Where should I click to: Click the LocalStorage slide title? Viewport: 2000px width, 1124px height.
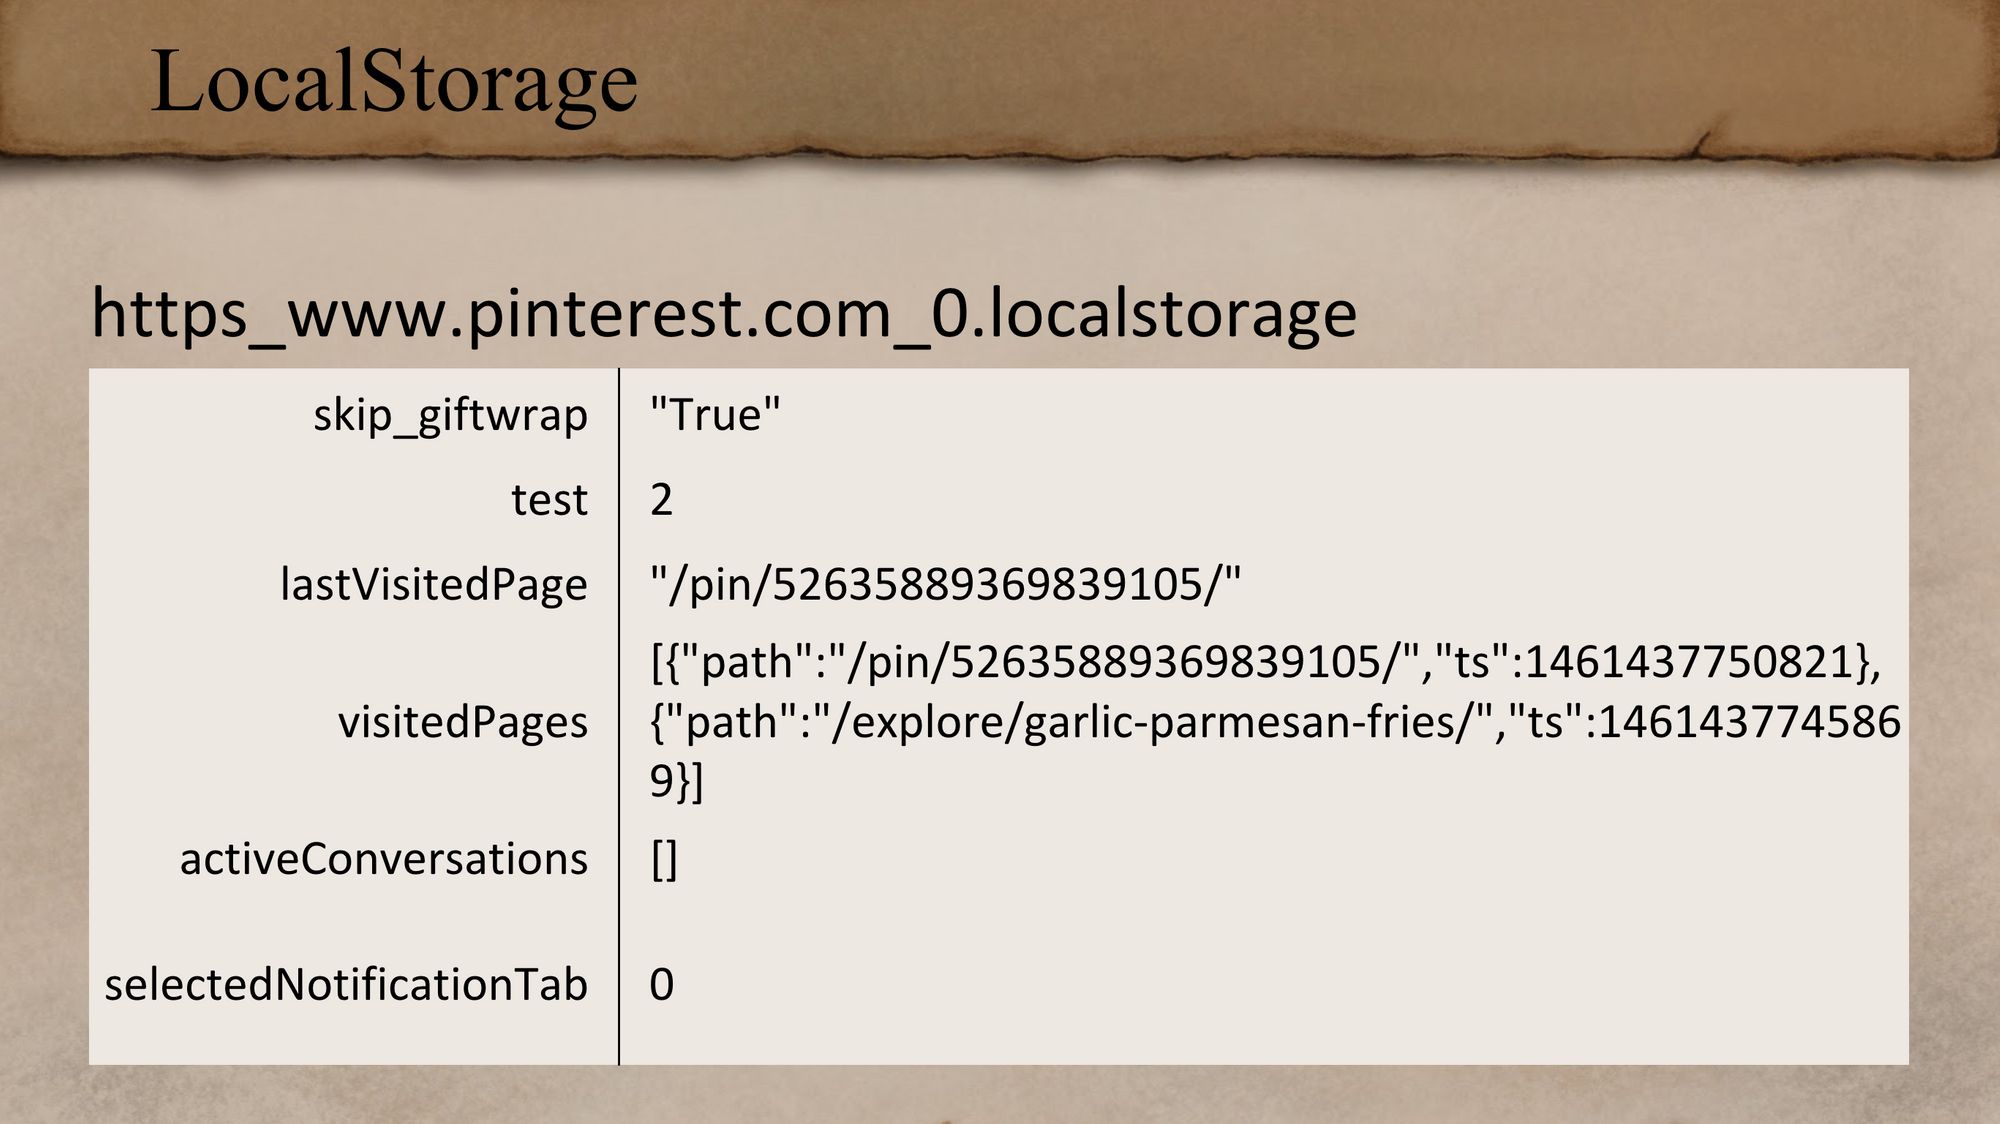coord(394,84)
